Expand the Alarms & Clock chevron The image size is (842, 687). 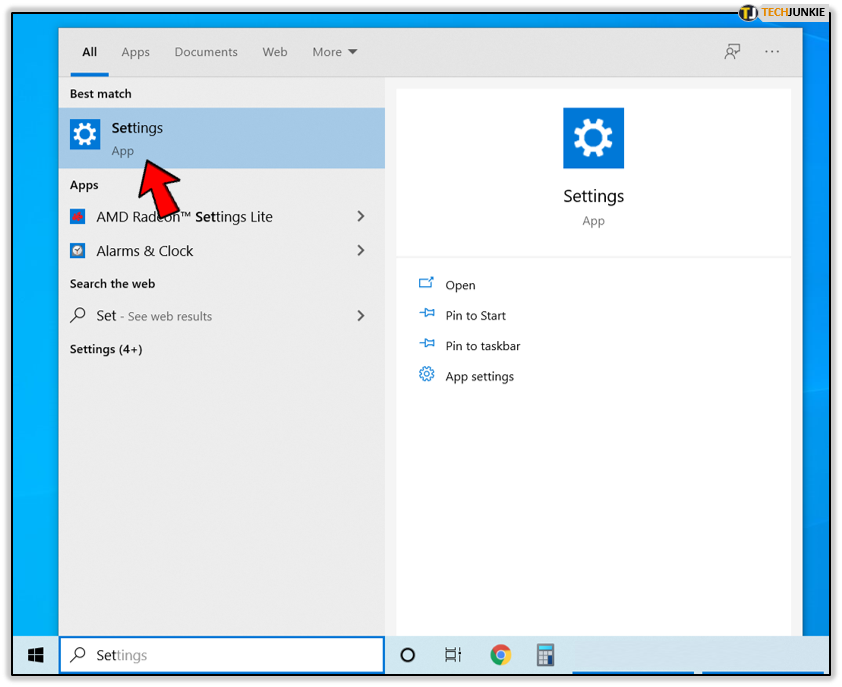[361, 250]
